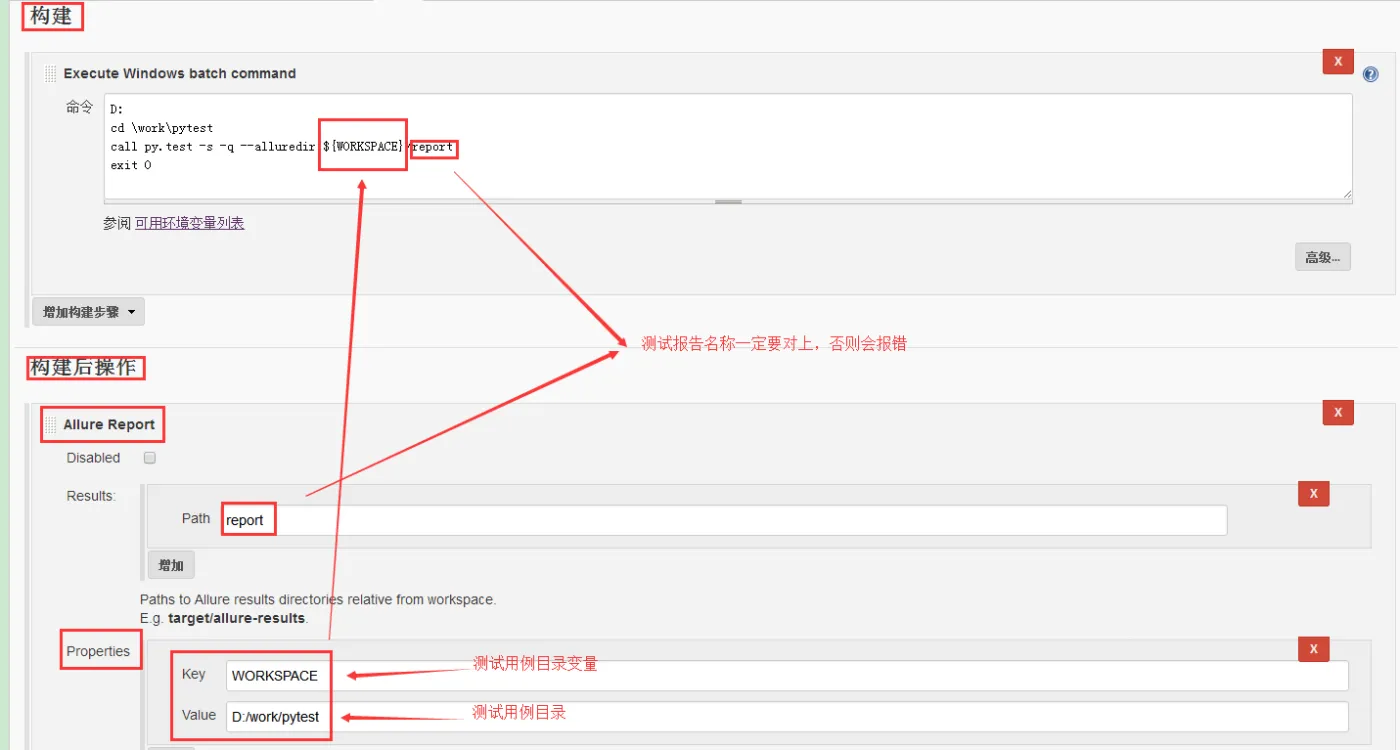Screen dimensions: 1400x750
Task: Remove the WORKSPACE property entry
Action: [x=1313, y=649]
